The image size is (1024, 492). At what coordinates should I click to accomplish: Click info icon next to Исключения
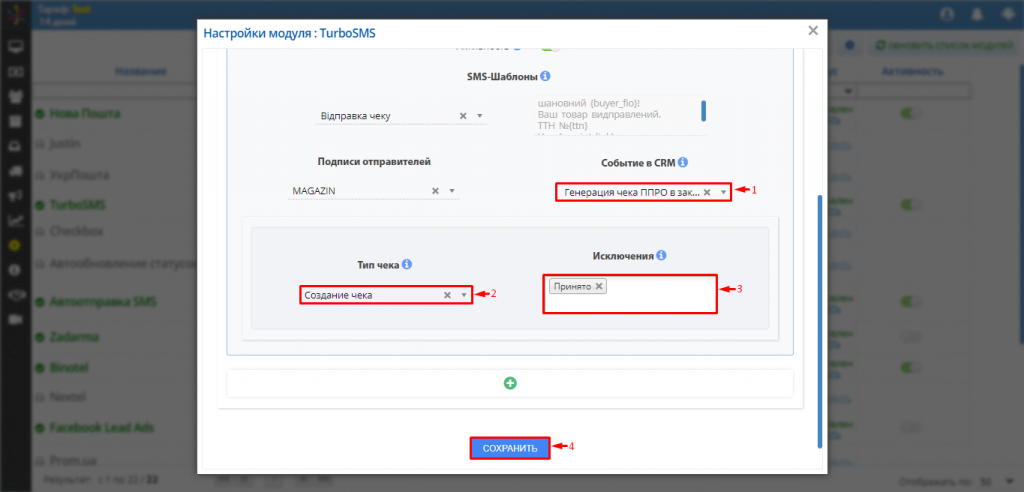pos(662,256)
